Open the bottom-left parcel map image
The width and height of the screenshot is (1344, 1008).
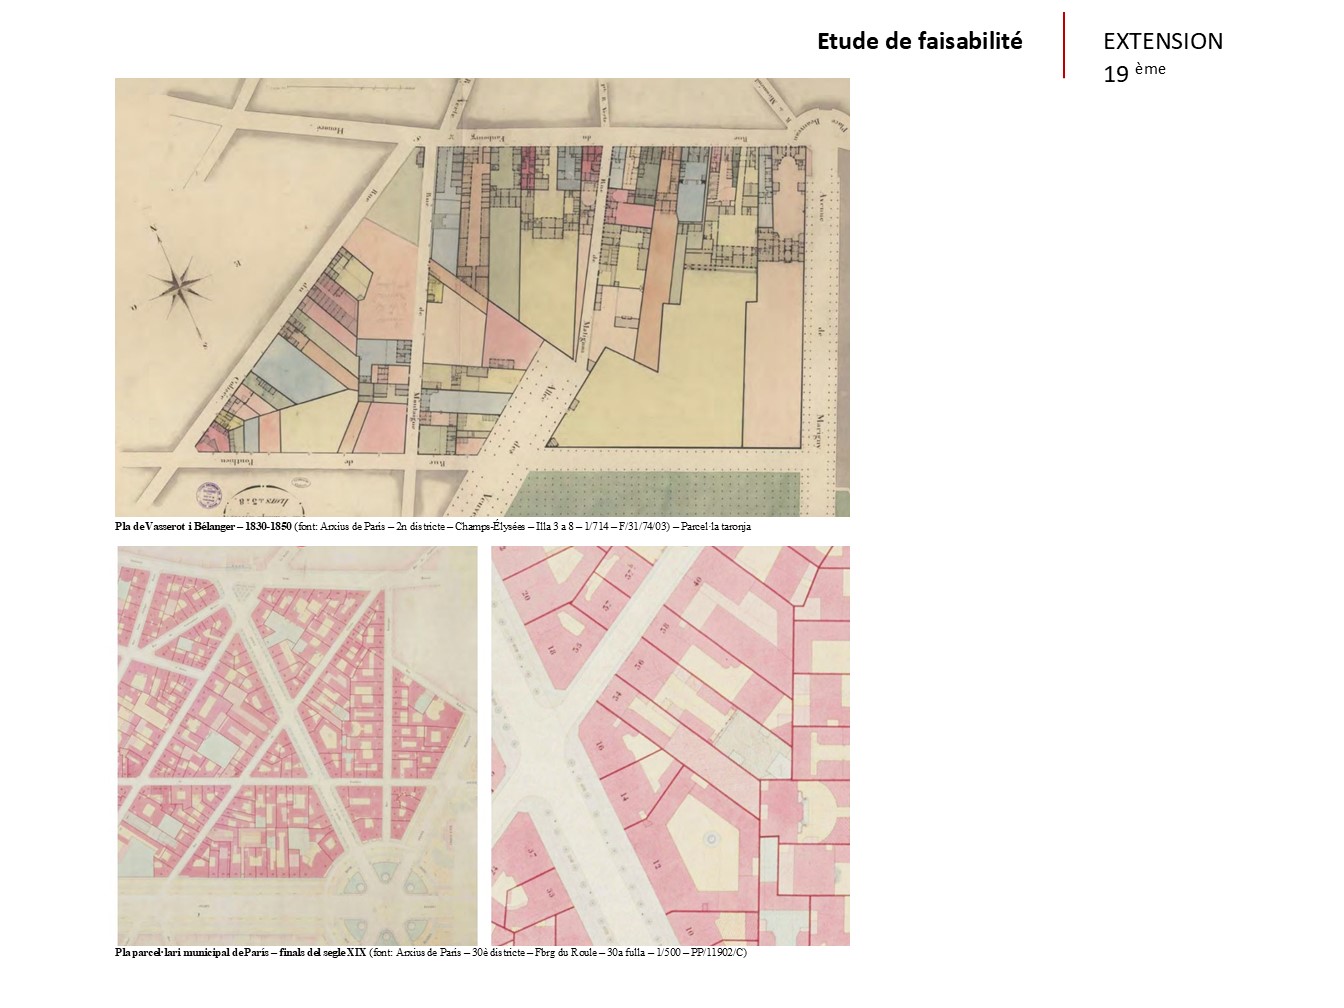[x=297, y=745]
